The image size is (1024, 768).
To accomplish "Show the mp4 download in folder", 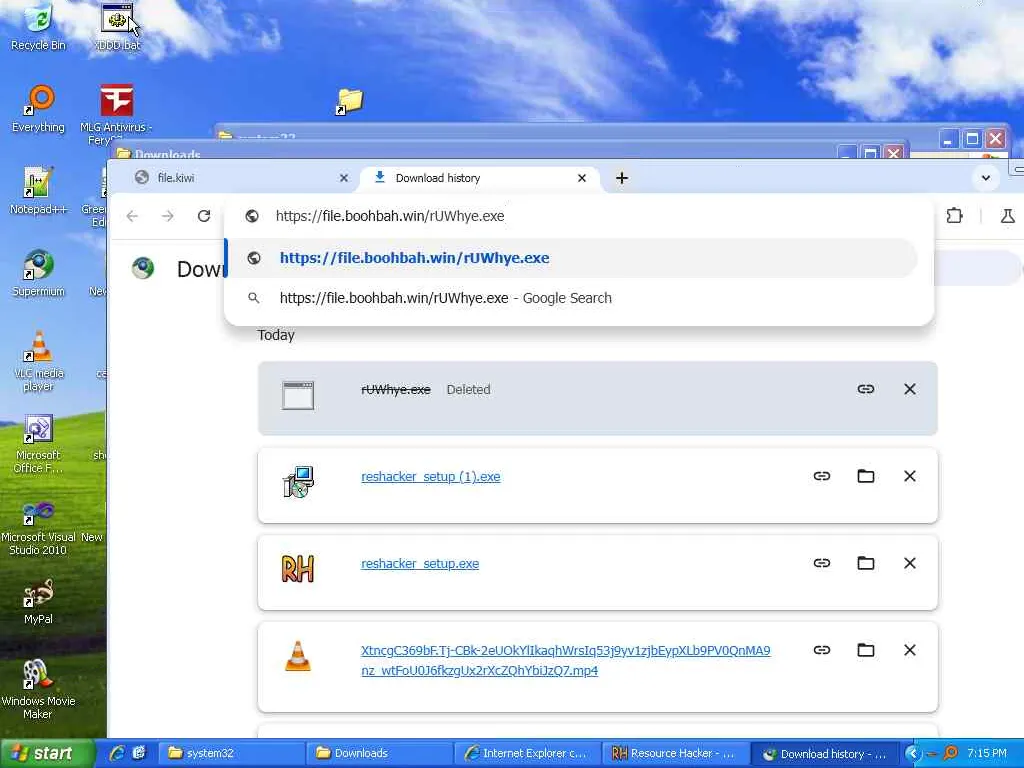I will click(865, 650).
